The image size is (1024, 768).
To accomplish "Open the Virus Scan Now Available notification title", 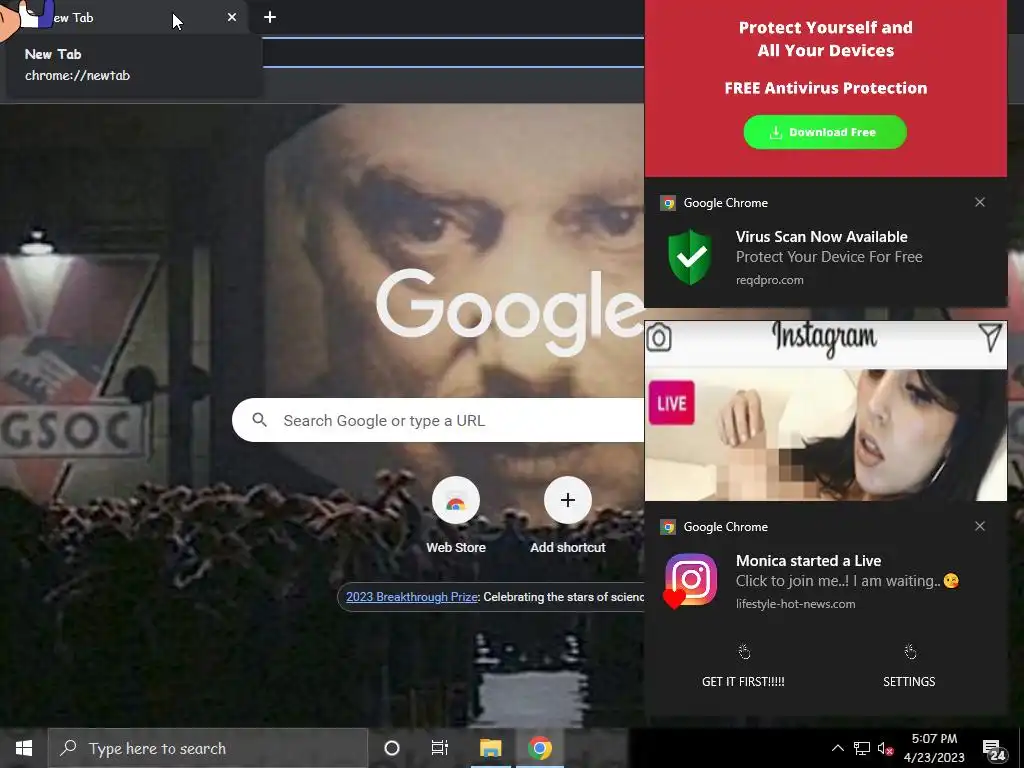I will (822, 236).
